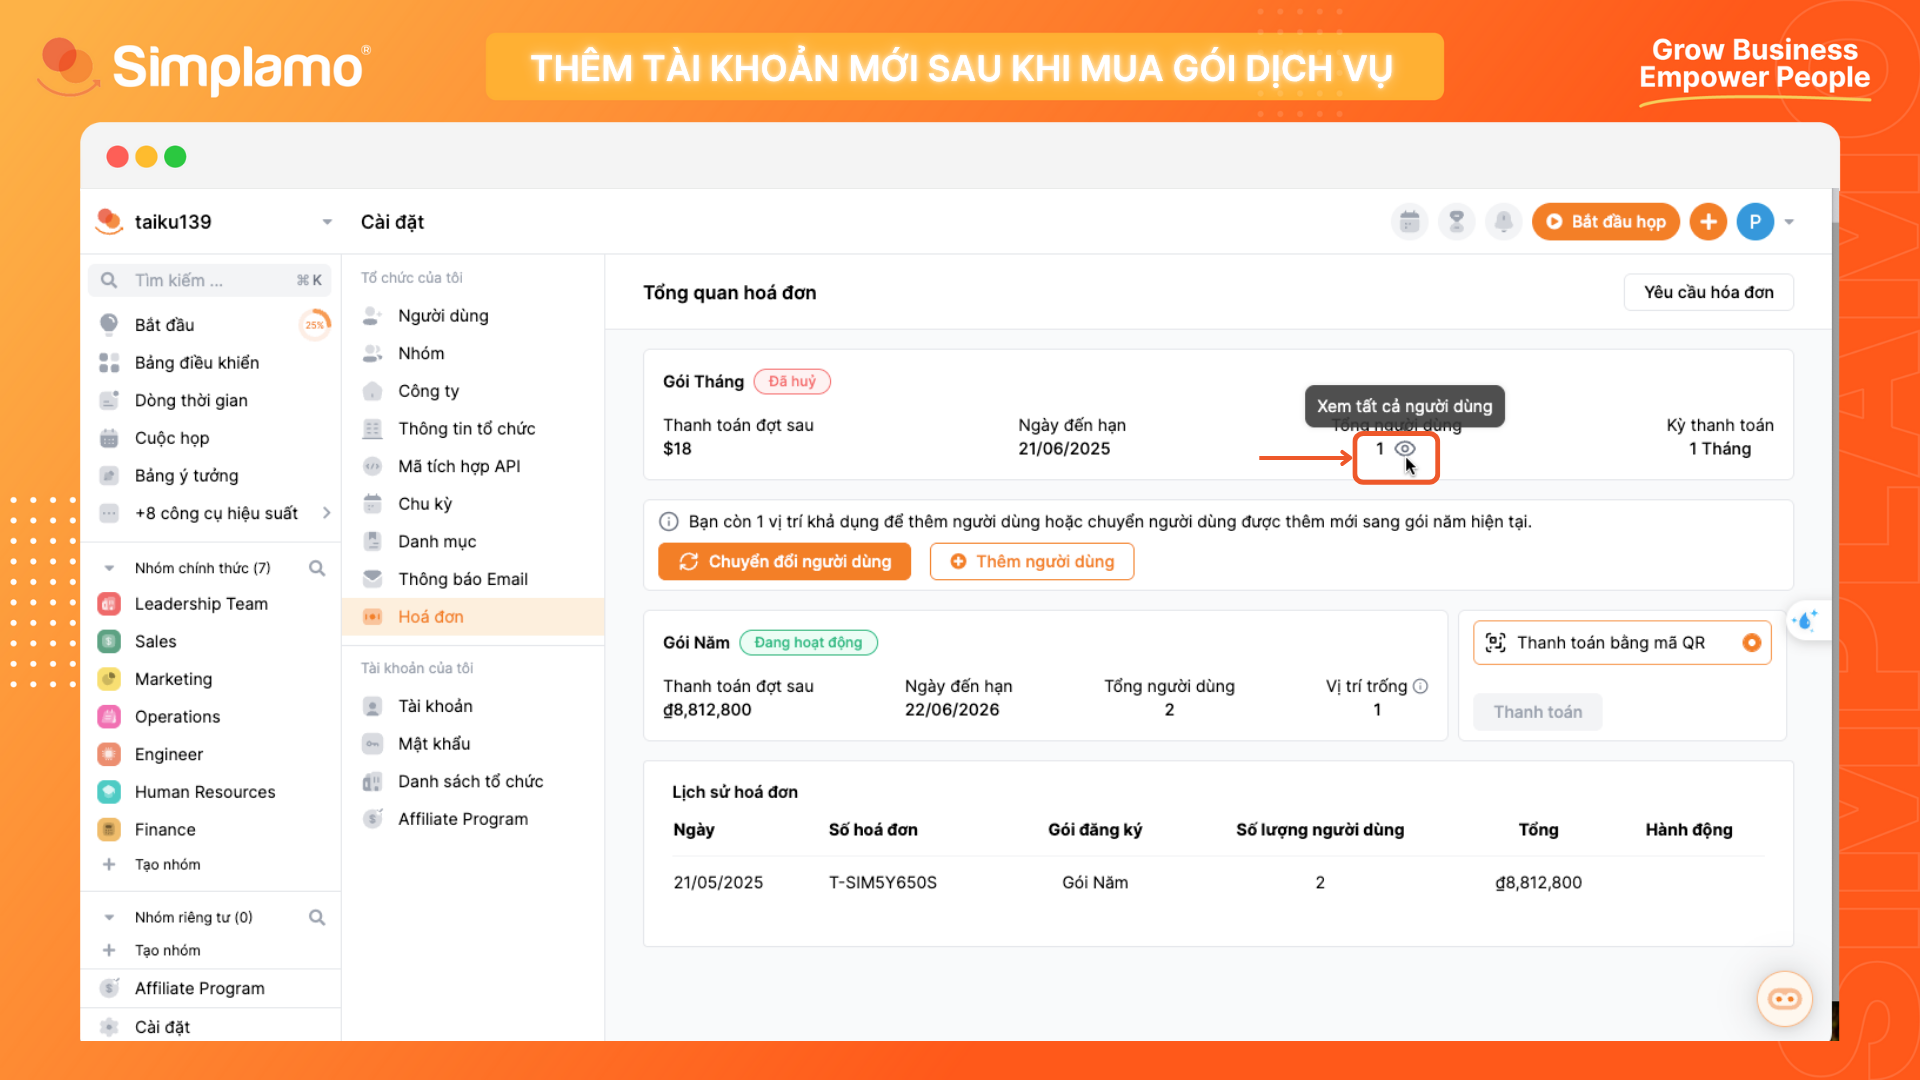Click the search field Tìm kiếm
1920x1080 pixels.
212,280
